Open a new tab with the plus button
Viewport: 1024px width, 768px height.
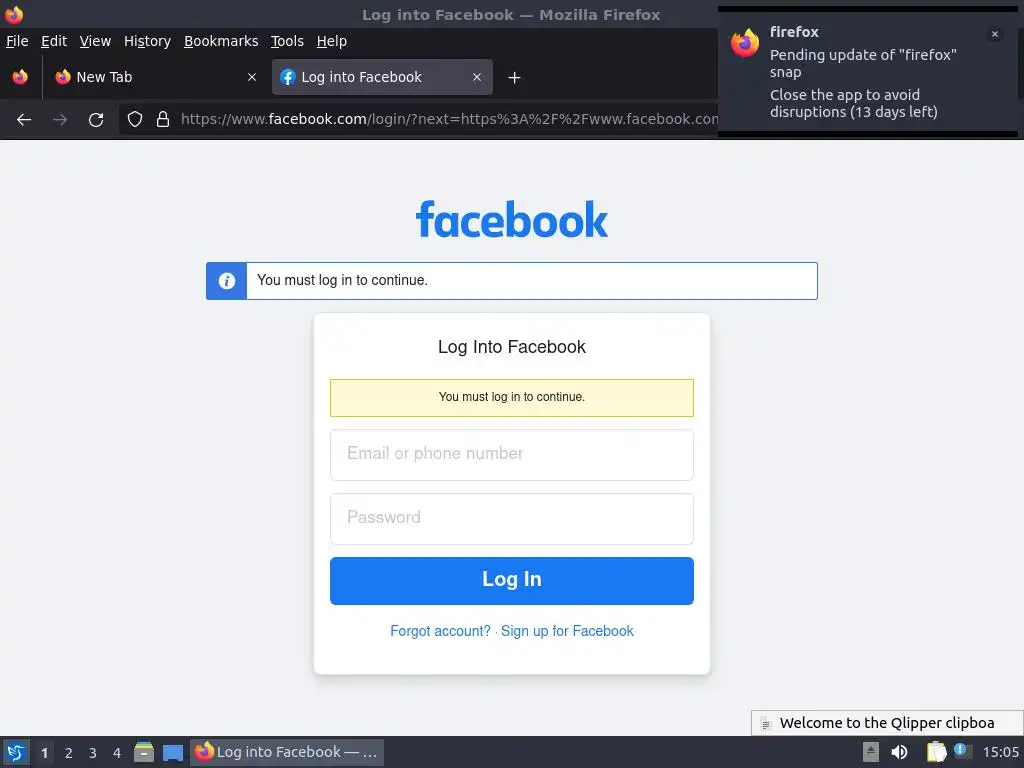pos(515,78)
